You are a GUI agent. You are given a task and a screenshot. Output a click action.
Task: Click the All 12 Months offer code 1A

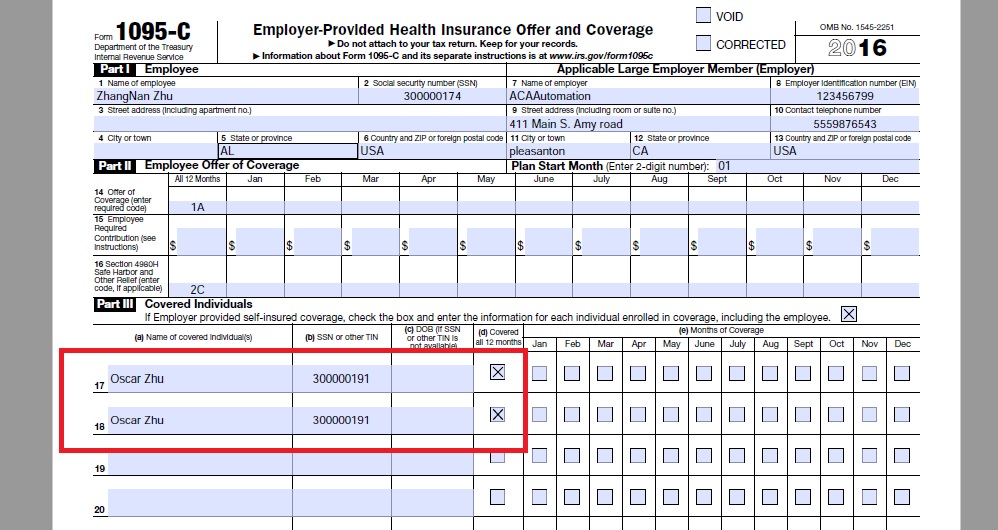pos(197,207)
